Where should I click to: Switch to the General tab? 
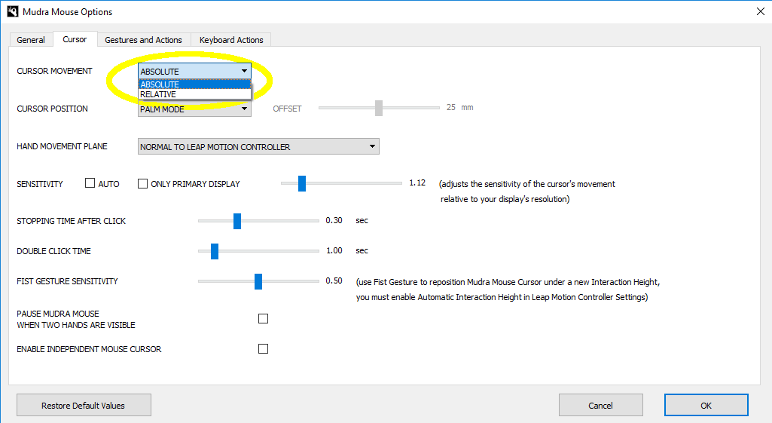point(31,40)
